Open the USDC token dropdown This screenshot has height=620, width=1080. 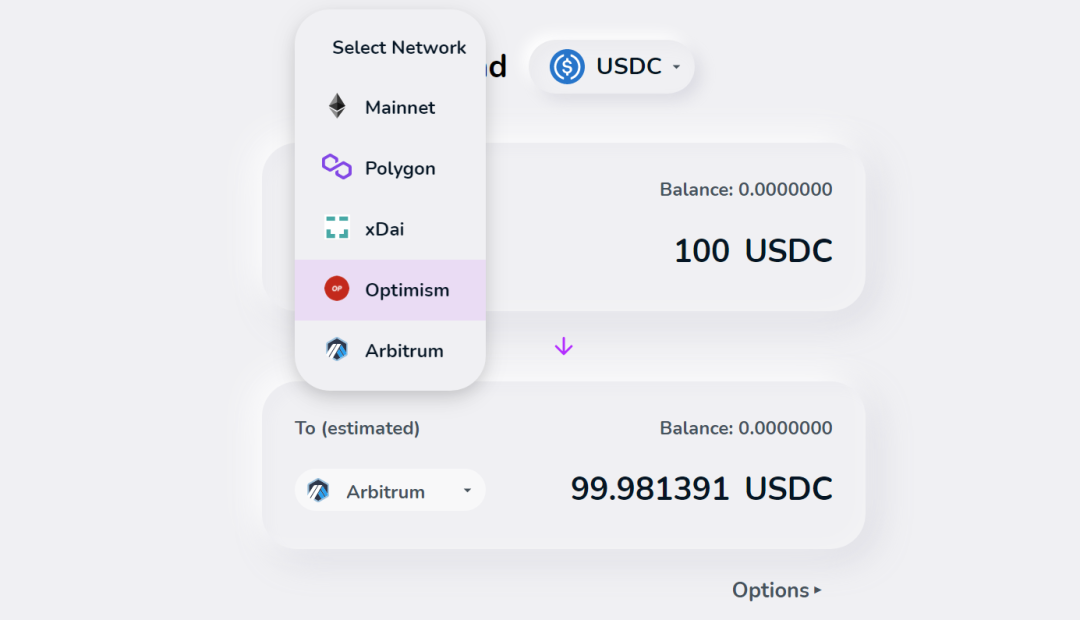(612, 67)
